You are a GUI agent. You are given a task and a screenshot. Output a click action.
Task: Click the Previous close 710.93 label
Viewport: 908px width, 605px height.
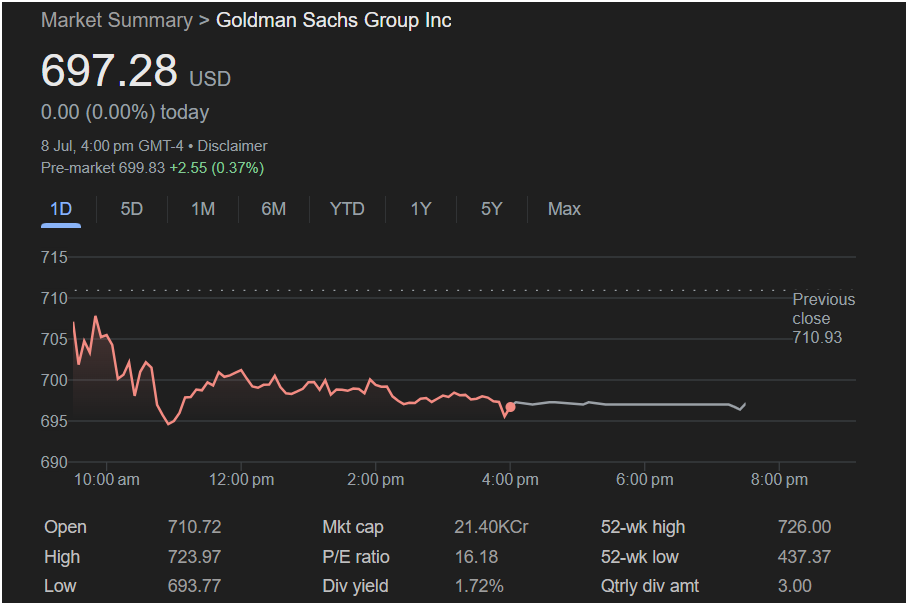(x=823, y=318)
